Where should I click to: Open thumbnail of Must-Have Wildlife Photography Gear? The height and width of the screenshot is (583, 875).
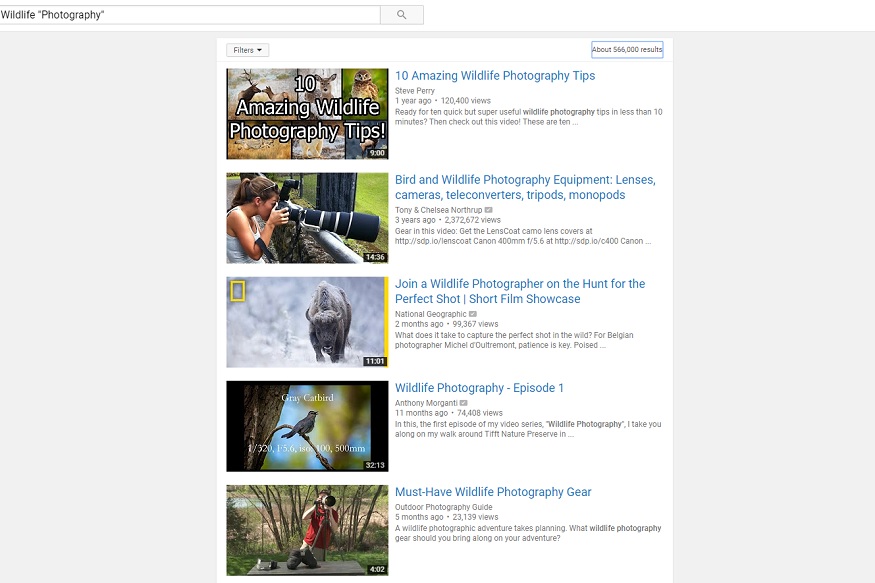307,531
